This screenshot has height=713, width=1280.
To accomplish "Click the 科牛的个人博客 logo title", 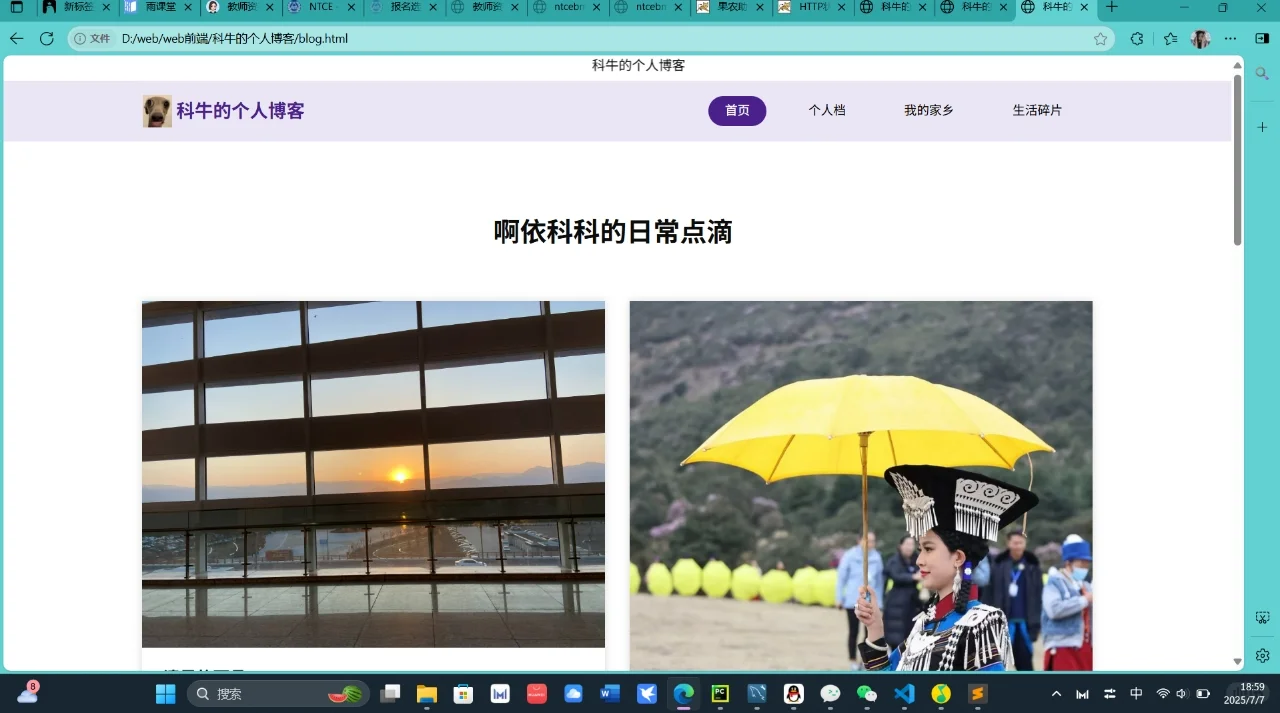I will point(240,111).
